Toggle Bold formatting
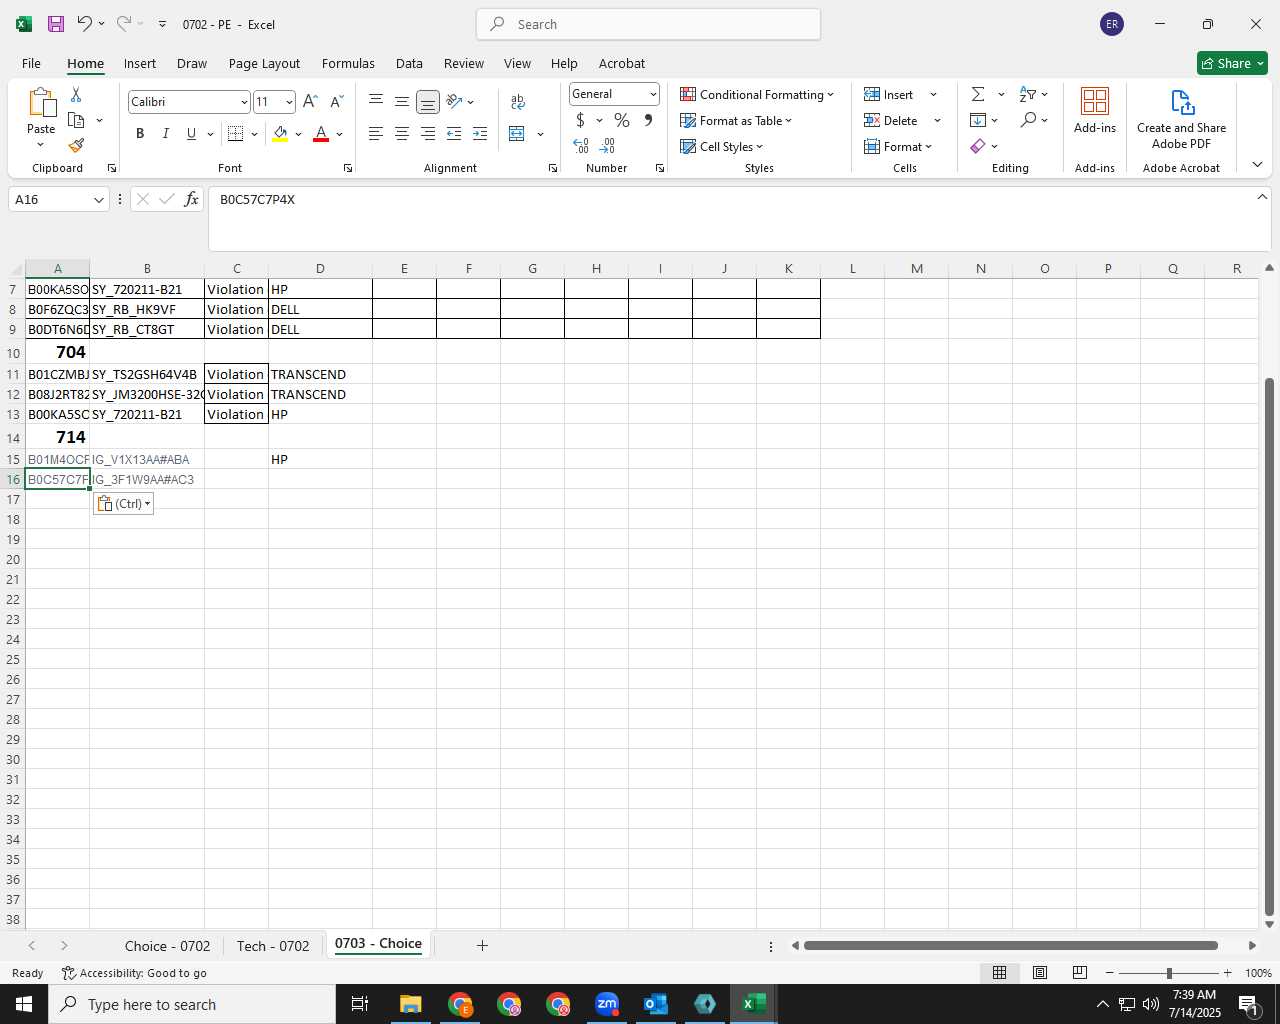Screen dimensions: 1280x1024 tap(140, 133)
